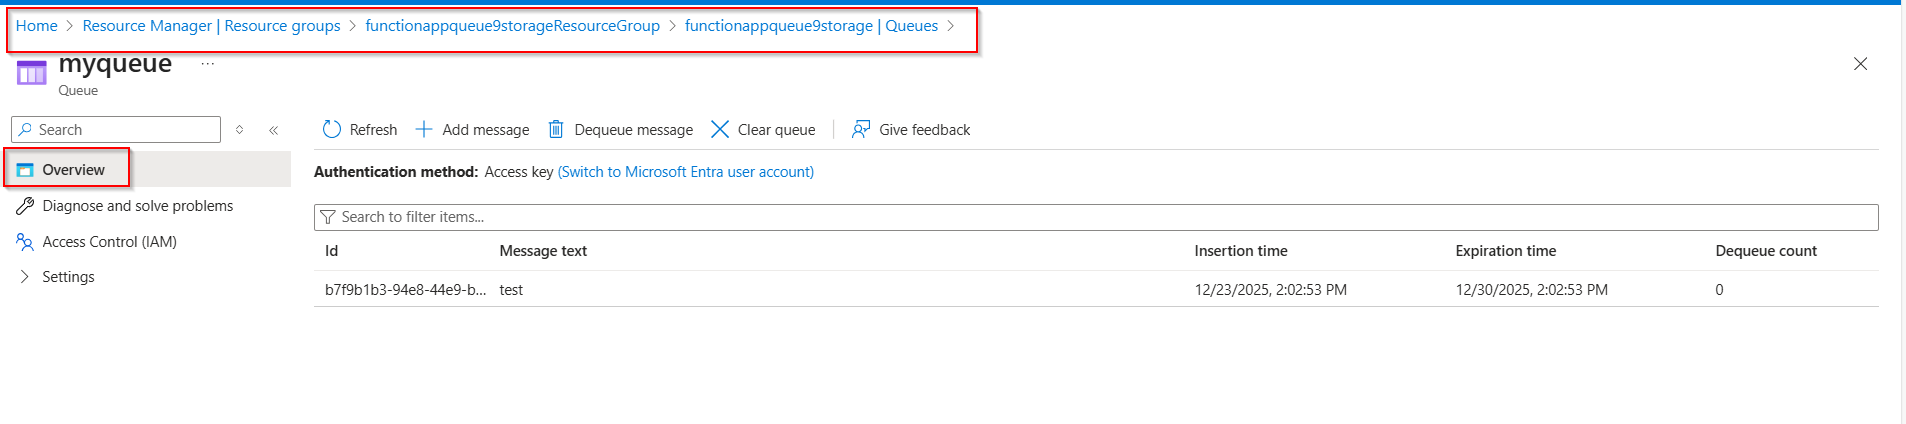This screenshot has width=1906, height=424.
Task: Click the Refresh circular arrow icon
Action: (x=332, y=129)
